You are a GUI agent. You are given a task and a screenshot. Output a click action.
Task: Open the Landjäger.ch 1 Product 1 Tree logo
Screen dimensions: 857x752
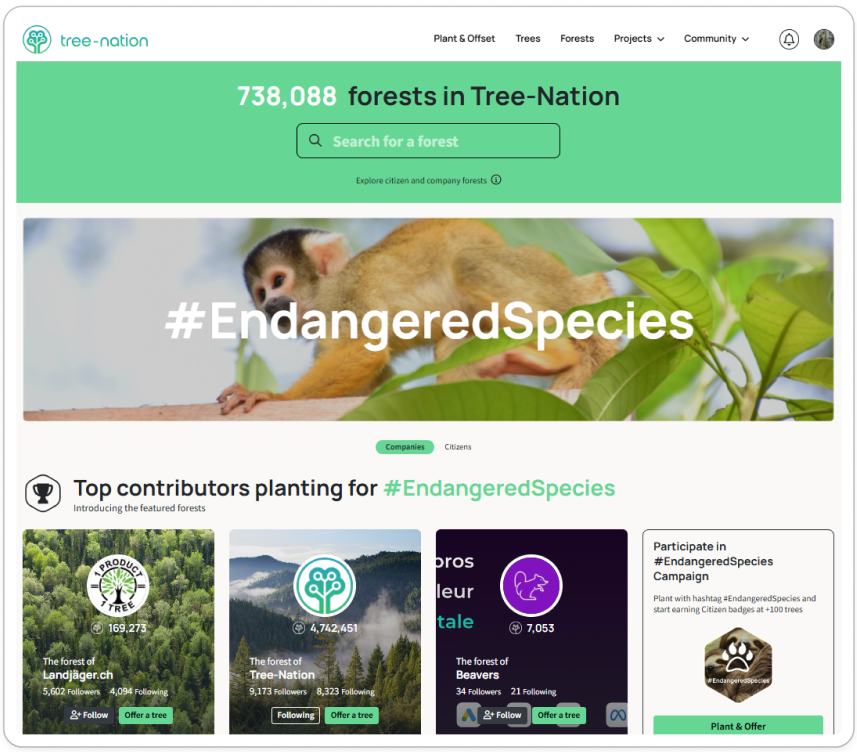pyautogui.click(x=118, y=586)
